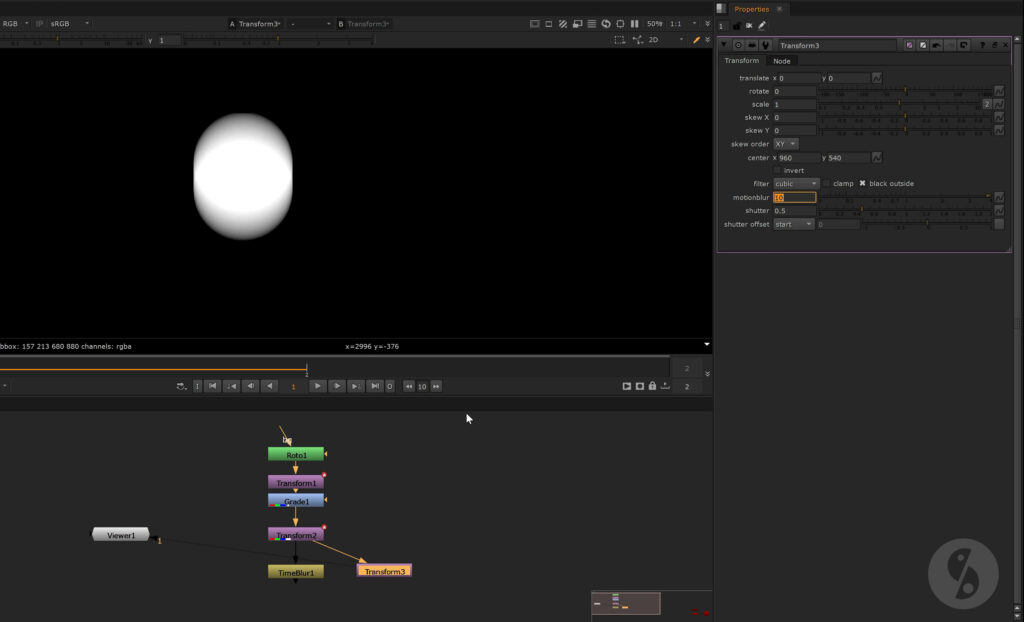
Task: Click the gray gradient tile color icon
Action: [x=923, y=45]
